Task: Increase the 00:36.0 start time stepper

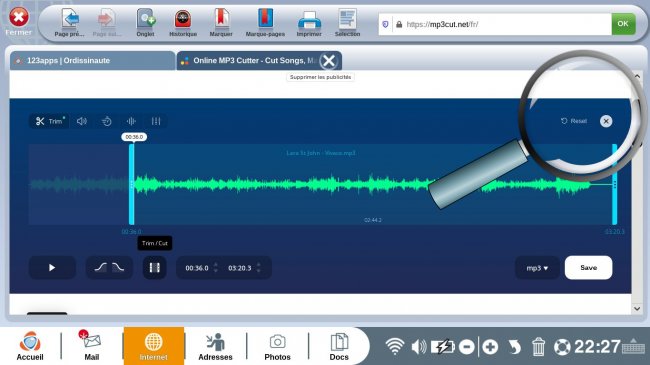Action: pos(216,264)
